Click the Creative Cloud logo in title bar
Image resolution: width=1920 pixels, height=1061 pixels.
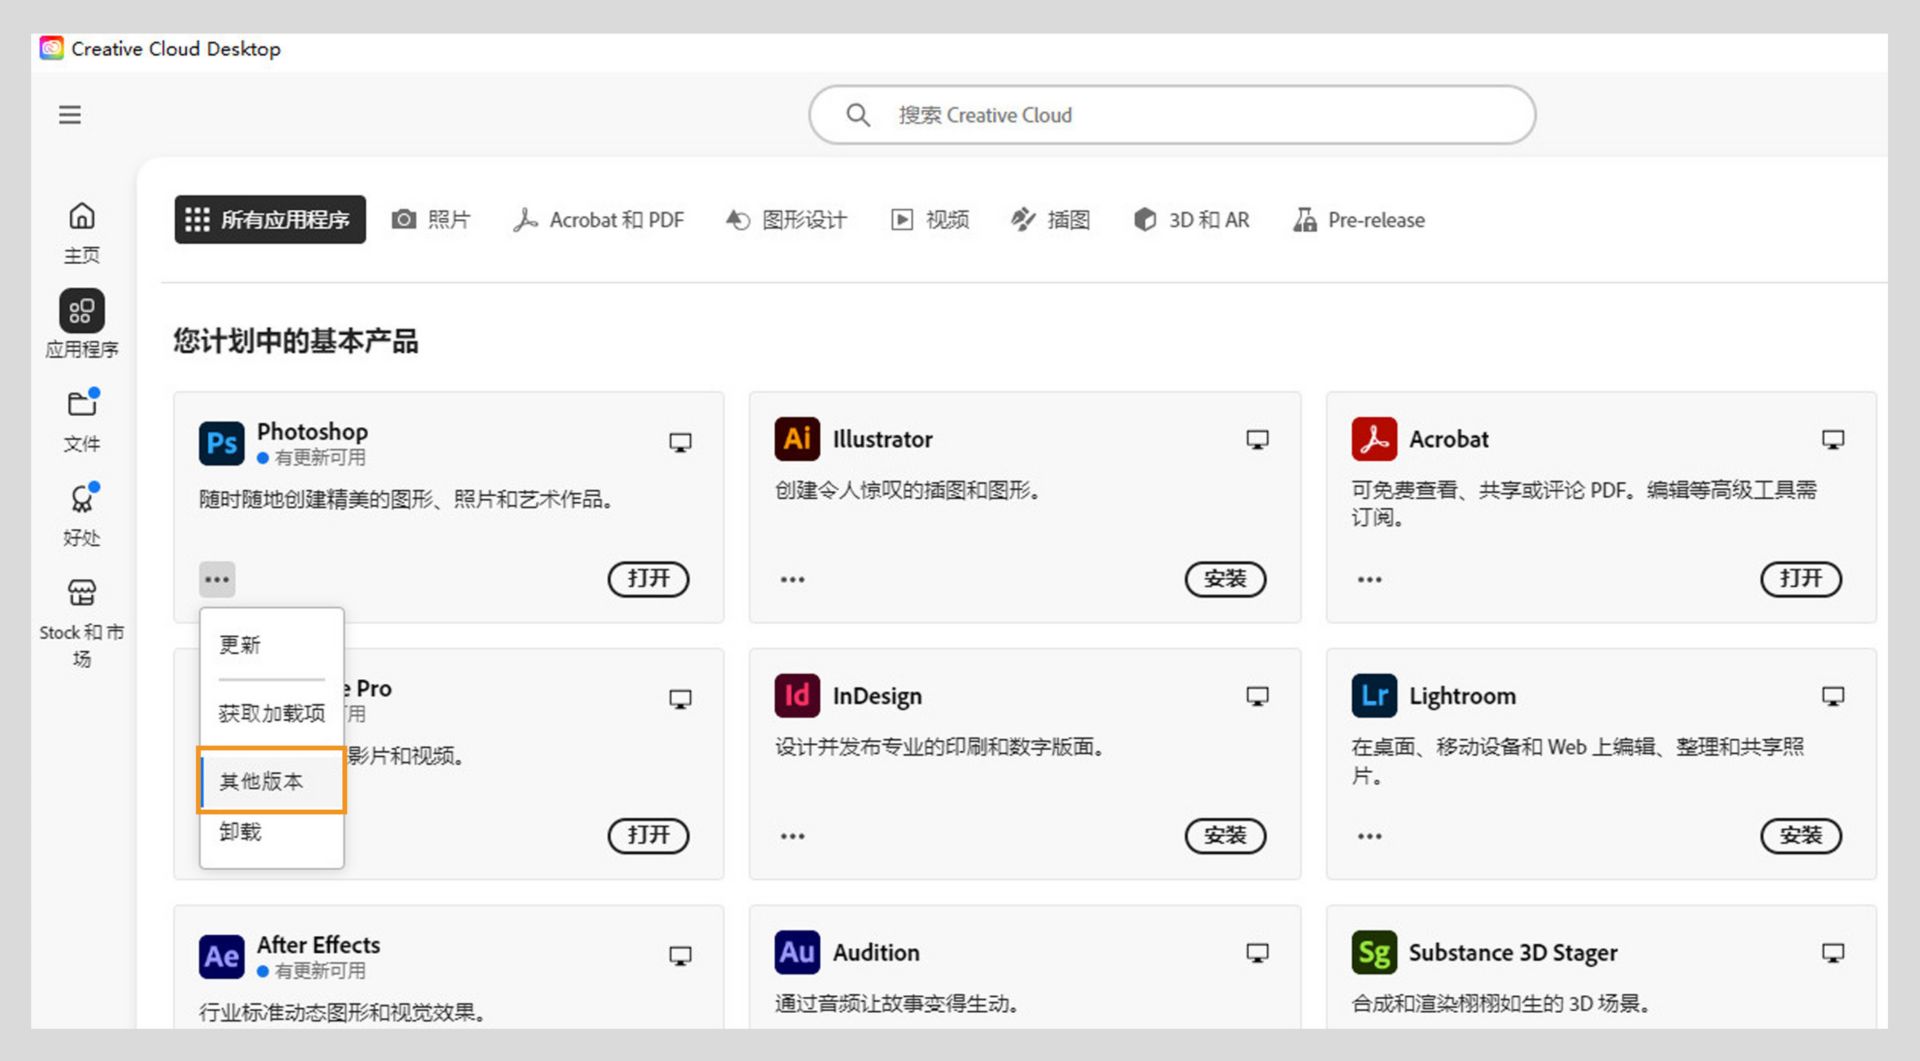[x=51, y=48]
